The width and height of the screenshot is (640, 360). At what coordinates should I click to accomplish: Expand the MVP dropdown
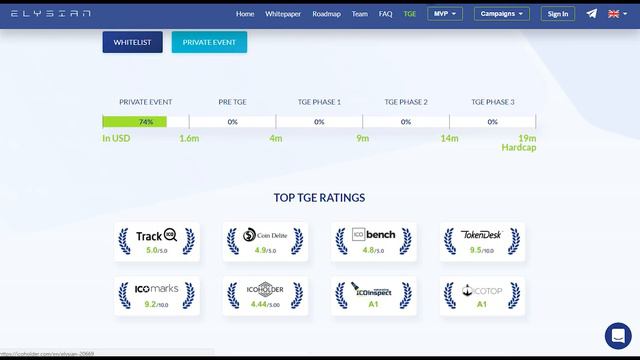445,13
